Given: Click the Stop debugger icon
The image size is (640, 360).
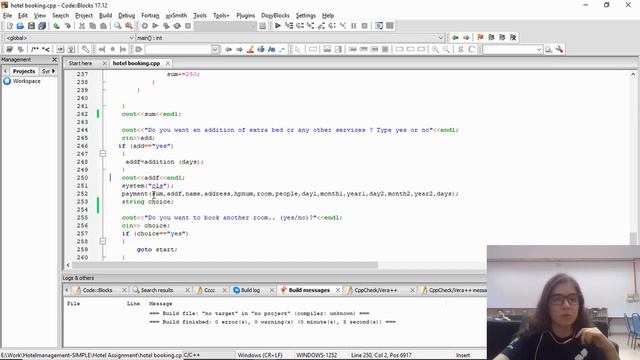Looking at the screenshot, I should click(x=364, y=26).
